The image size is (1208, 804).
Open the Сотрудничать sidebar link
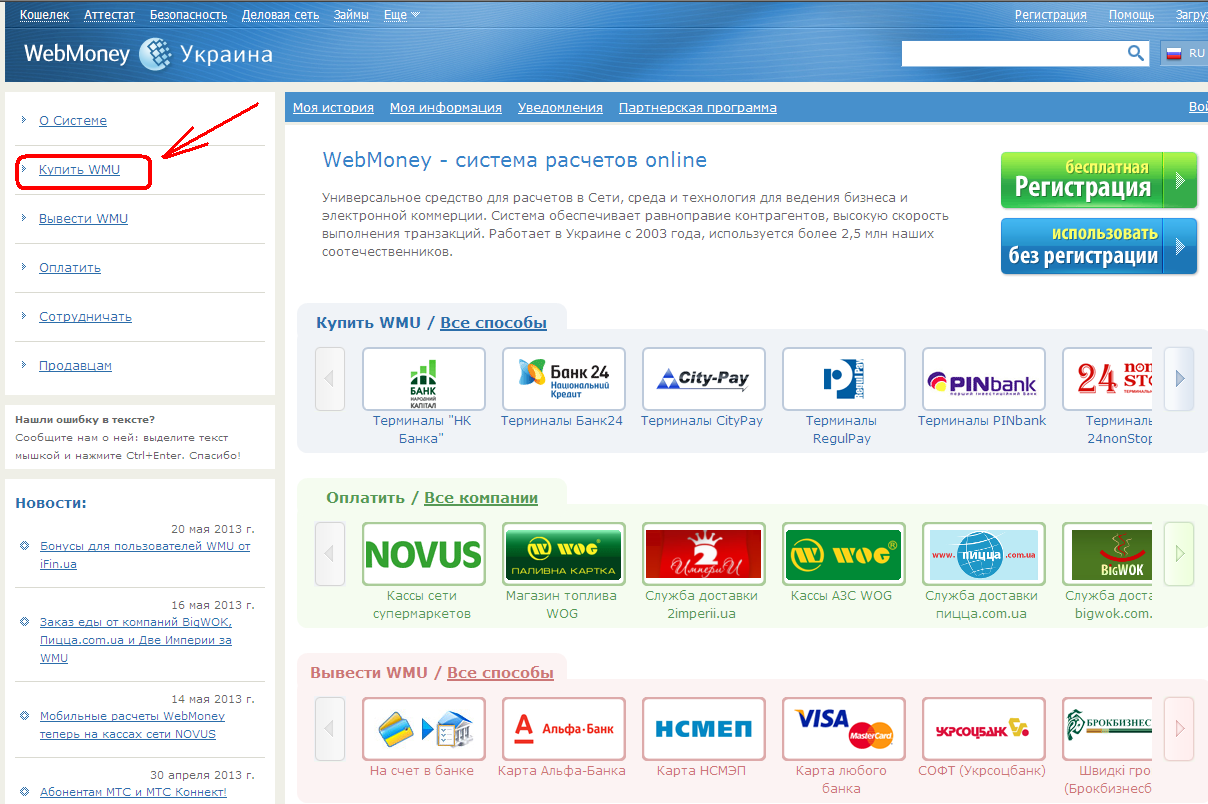85,317
